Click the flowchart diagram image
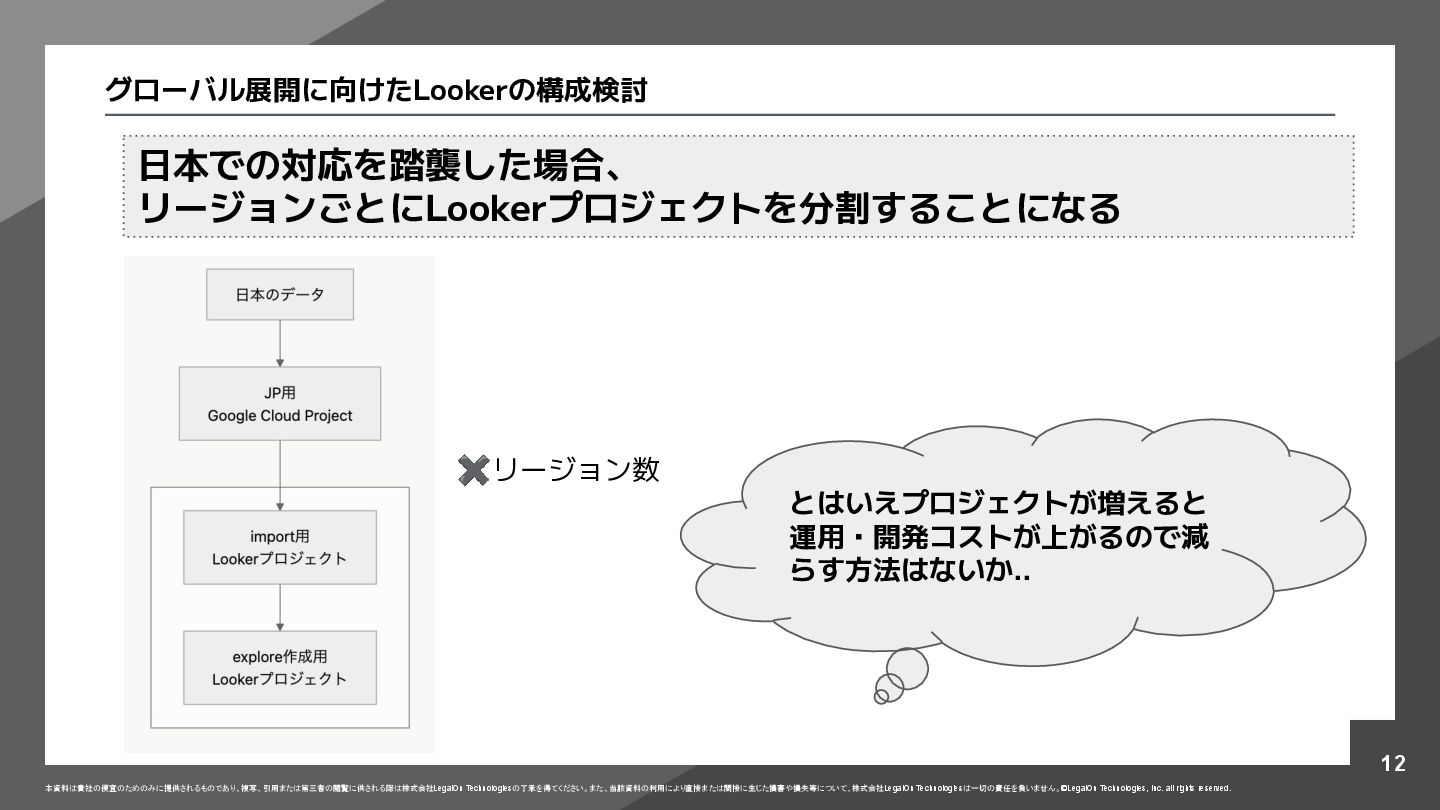This screenshot has width=1440, height=810. pos(280,504)
